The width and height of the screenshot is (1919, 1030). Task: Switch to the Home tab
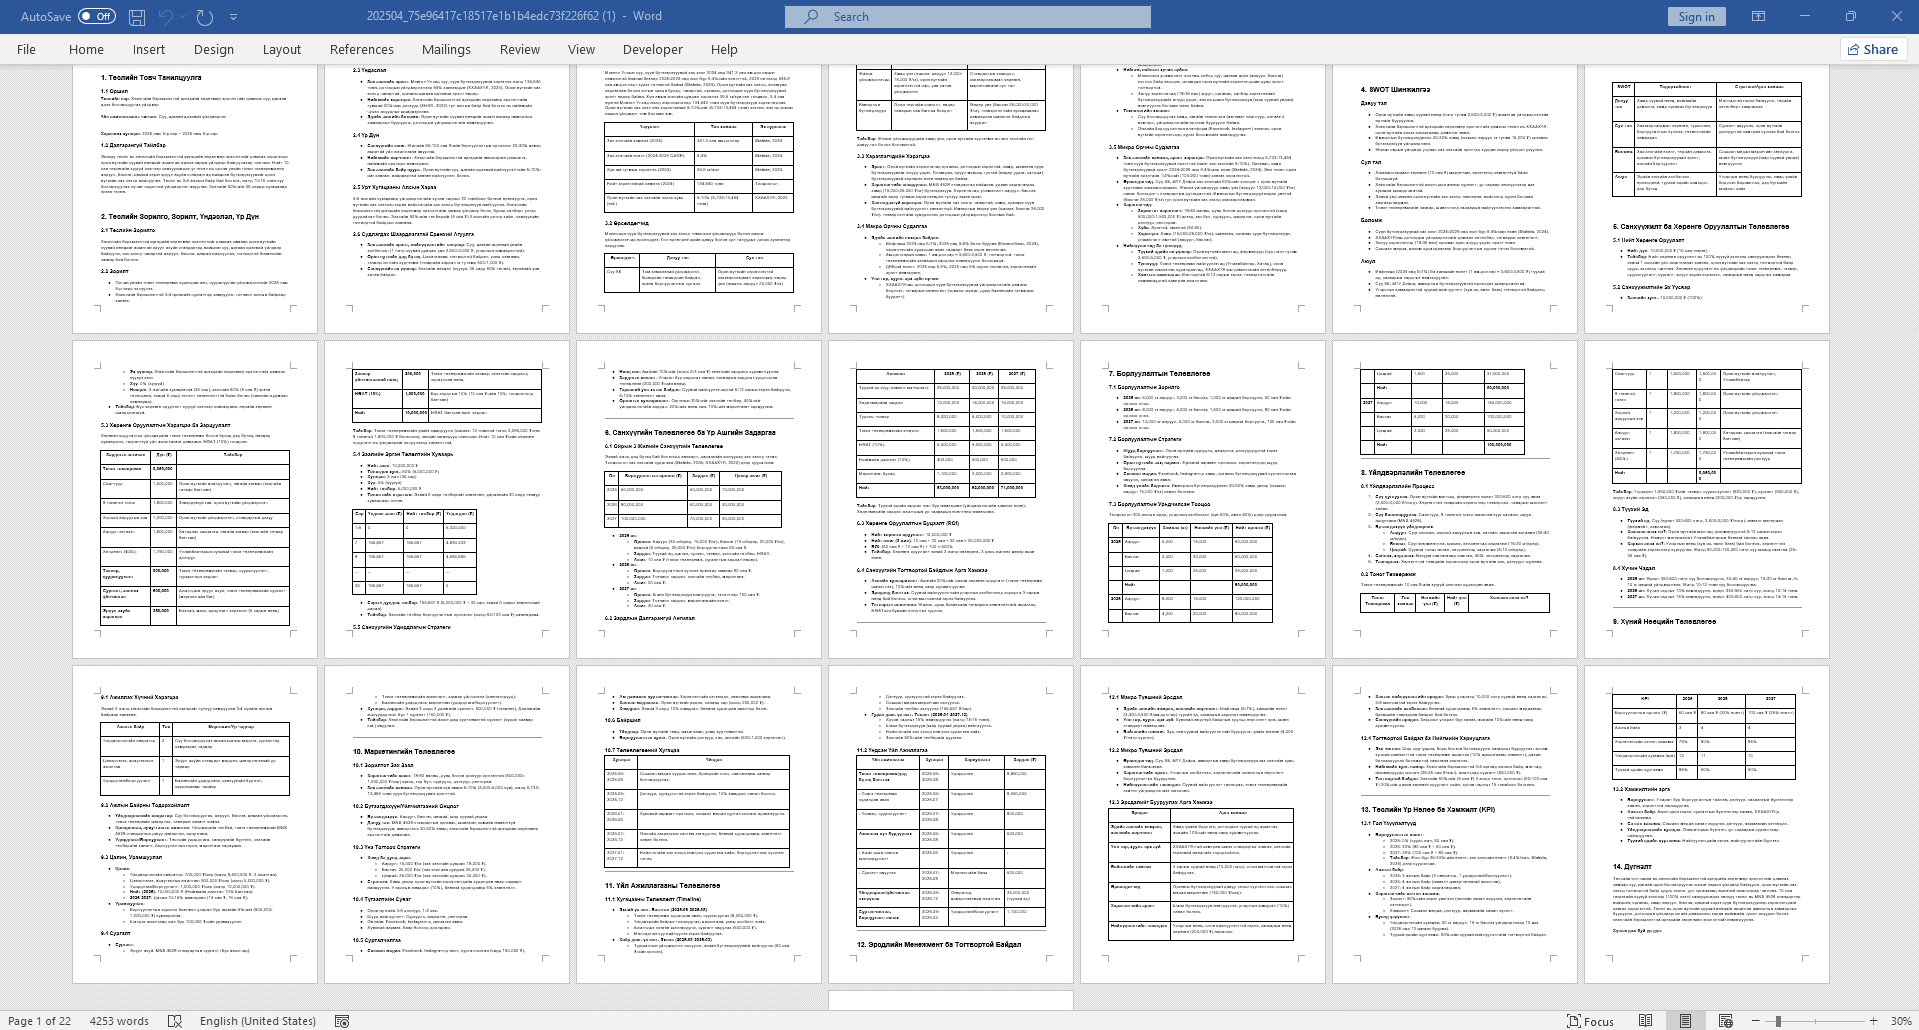86,49
